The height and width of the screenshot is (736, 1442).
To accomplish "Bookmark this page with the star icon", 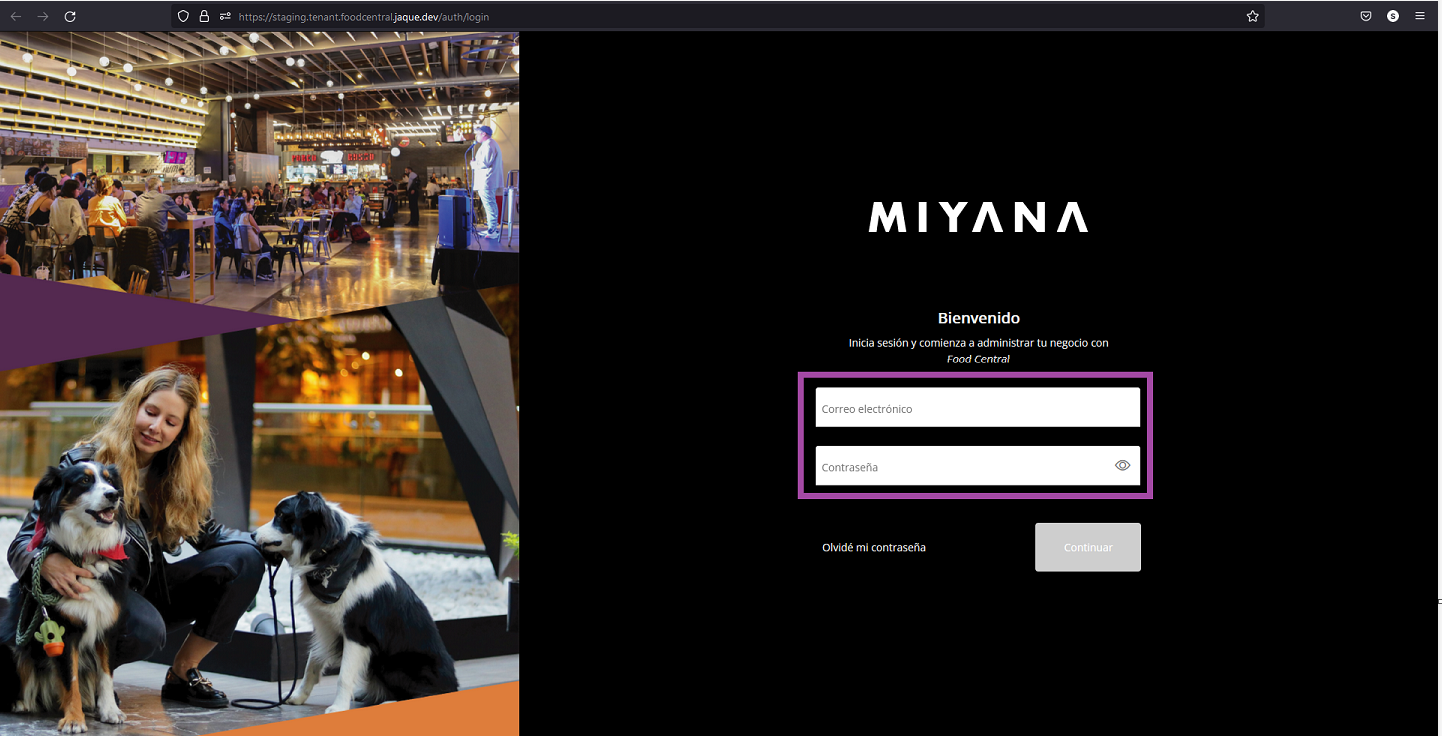I will pyautogui.click(x=1252, y=16).
